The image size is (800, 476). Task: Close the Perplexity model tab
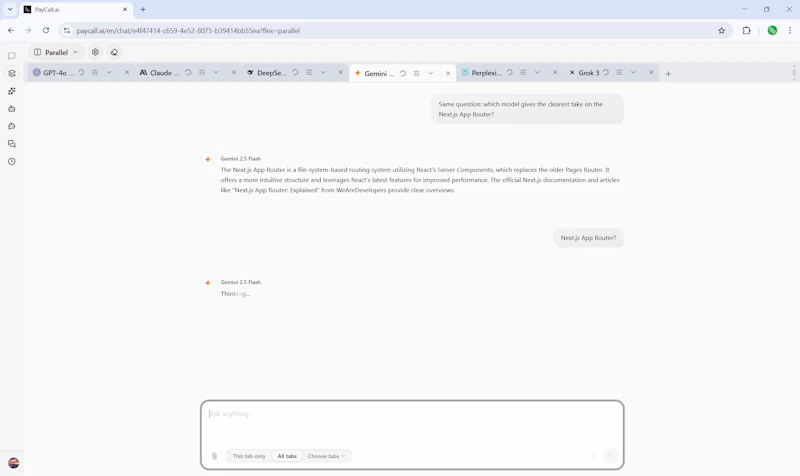(555, 73)
